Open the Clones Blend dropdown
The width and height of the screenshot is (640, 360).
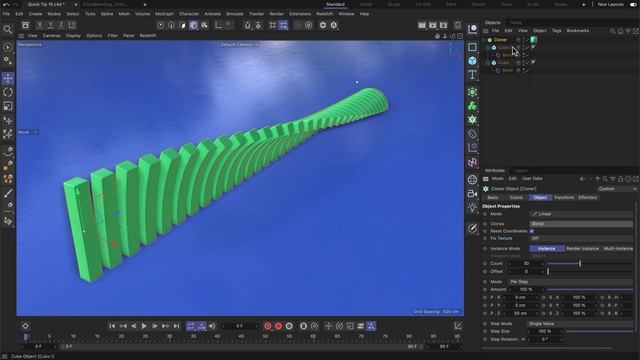point(581,224)
